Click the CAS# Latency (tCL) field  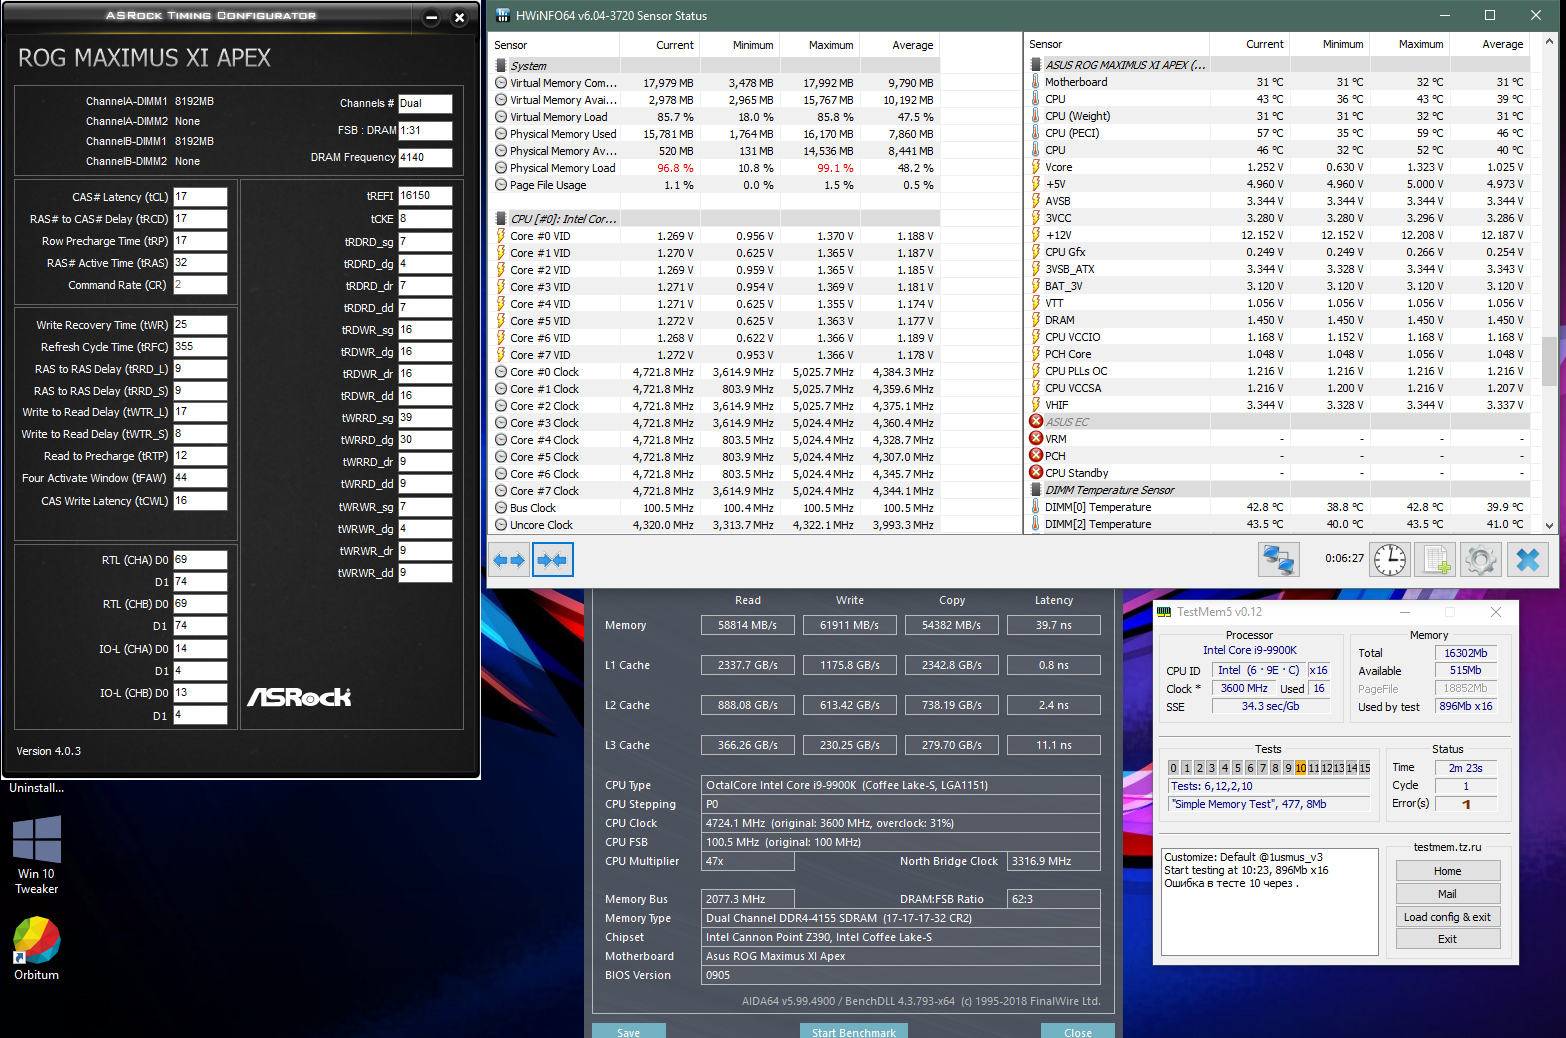tap(200, 197)
